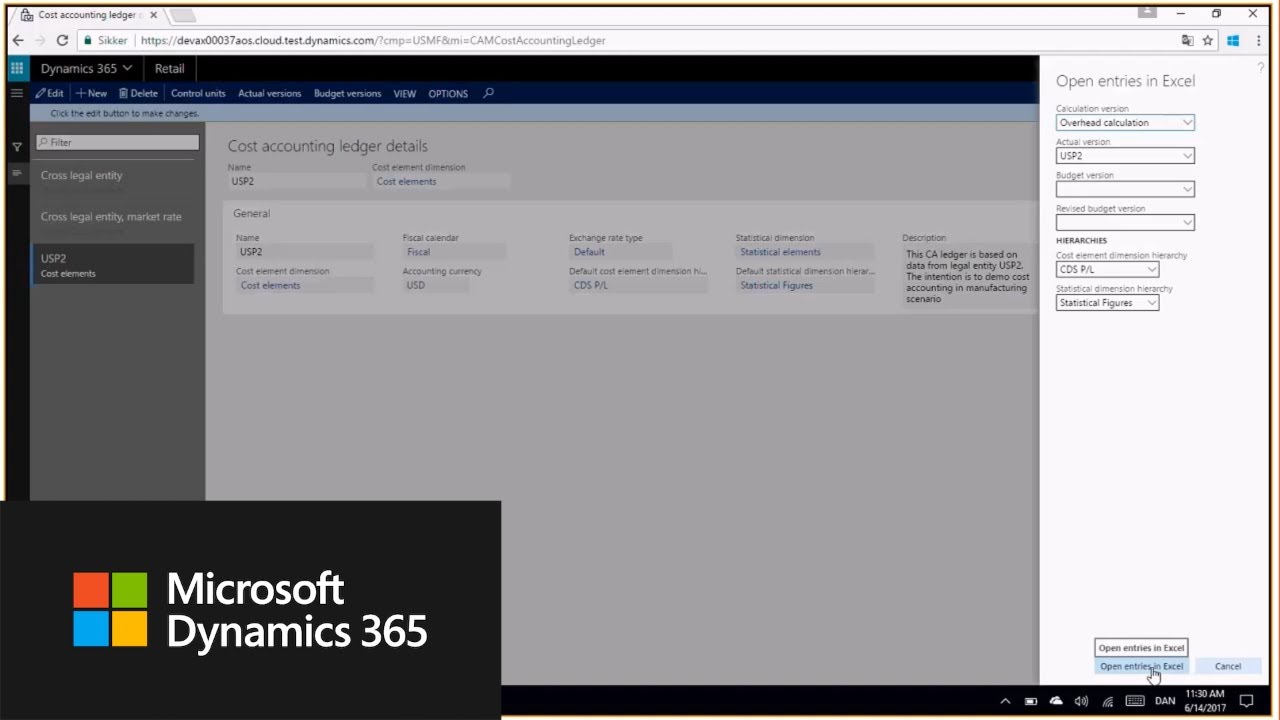The width and height of the screenshot is (1280, 720).
Task: Follow the Statistical elements link
Action: pyautogui.click(x=780, y=252)
